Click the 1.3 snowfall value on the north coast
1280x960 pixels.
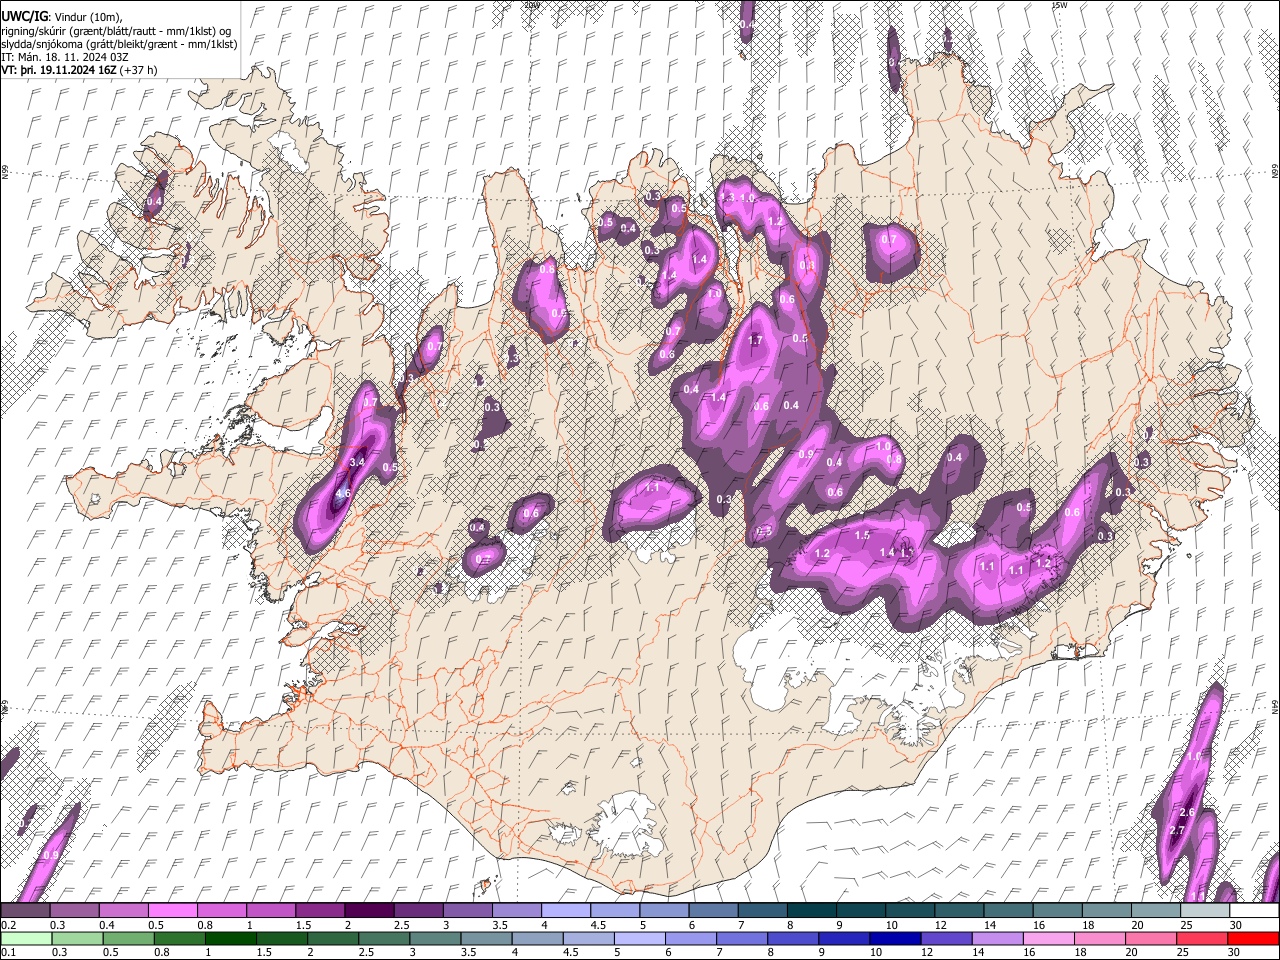[727, 198]
